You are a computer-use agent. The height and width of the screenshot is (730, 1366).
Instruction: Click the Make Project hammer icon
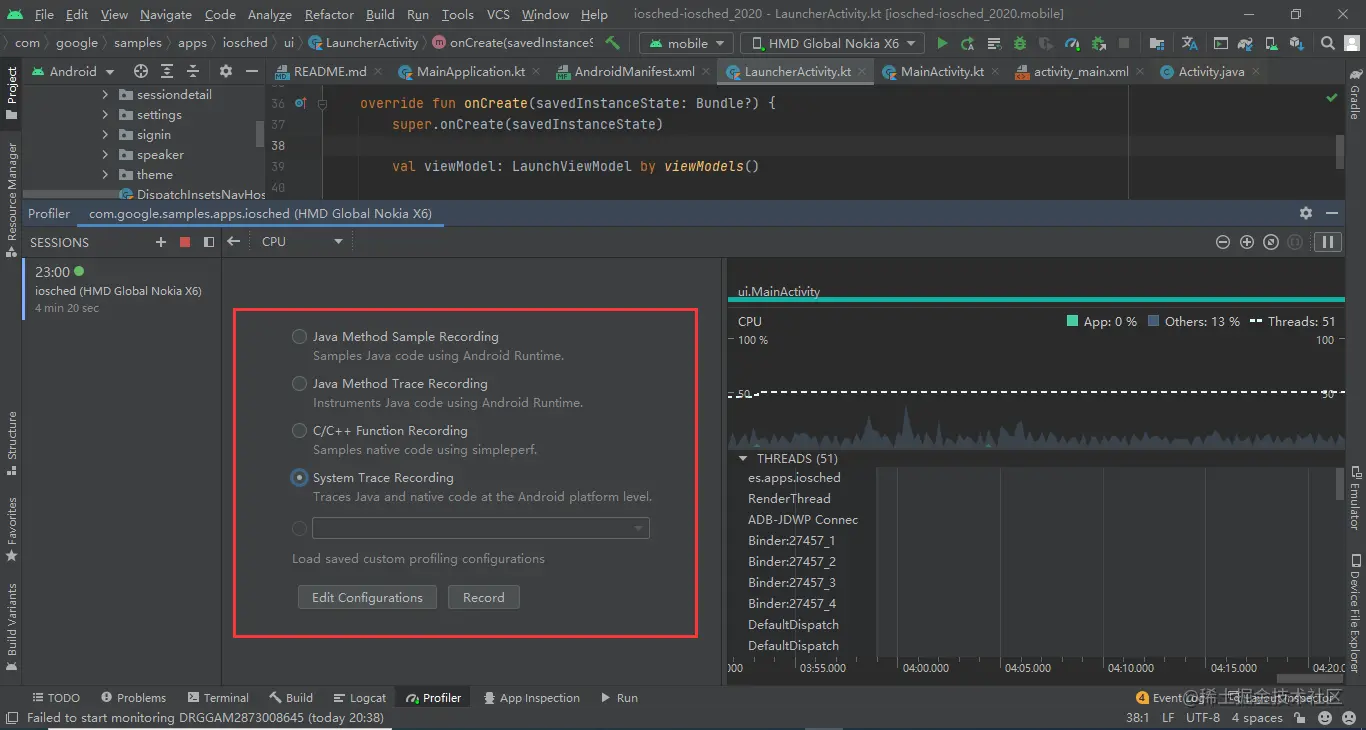point(613,43)
